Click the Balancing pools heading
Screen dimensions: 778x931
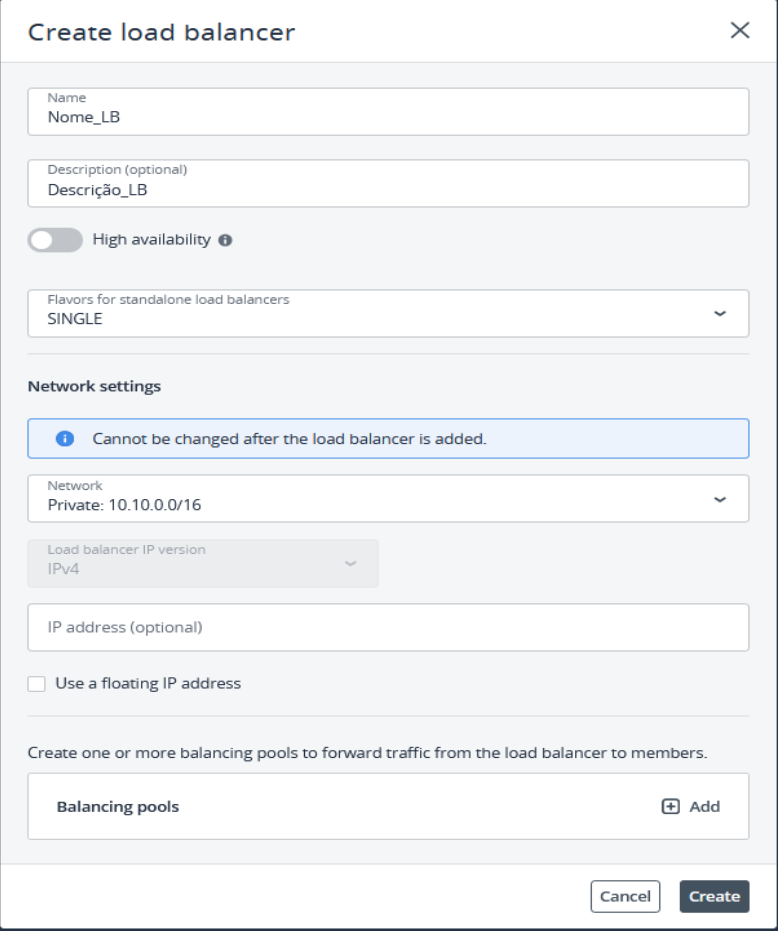coord(118,806)
